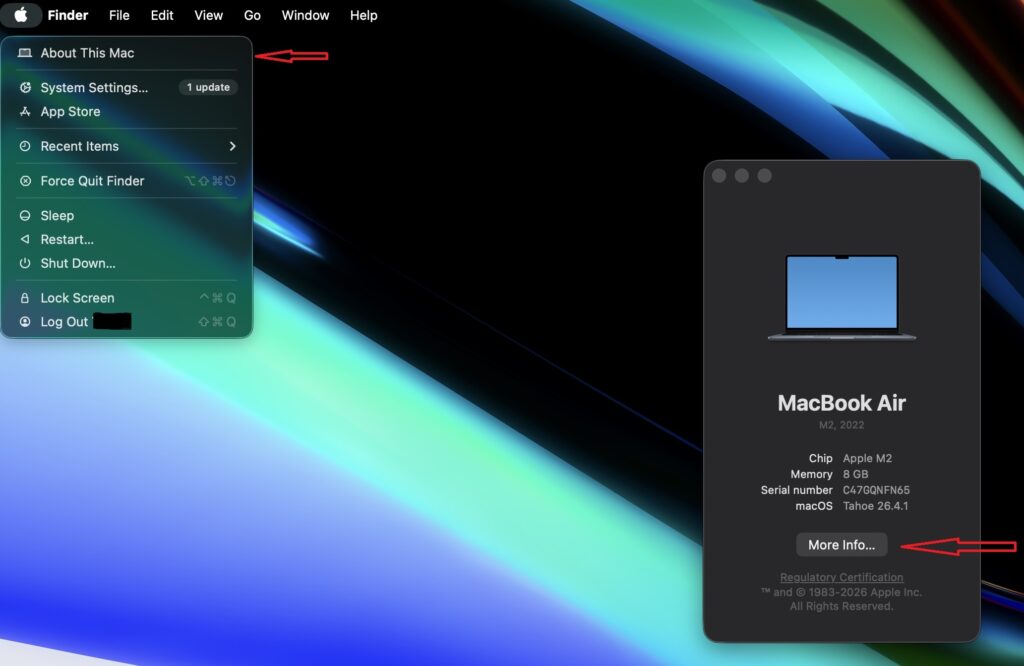Open the Edit menu
The image size is (1024, 666).
(x=162, y=15)
